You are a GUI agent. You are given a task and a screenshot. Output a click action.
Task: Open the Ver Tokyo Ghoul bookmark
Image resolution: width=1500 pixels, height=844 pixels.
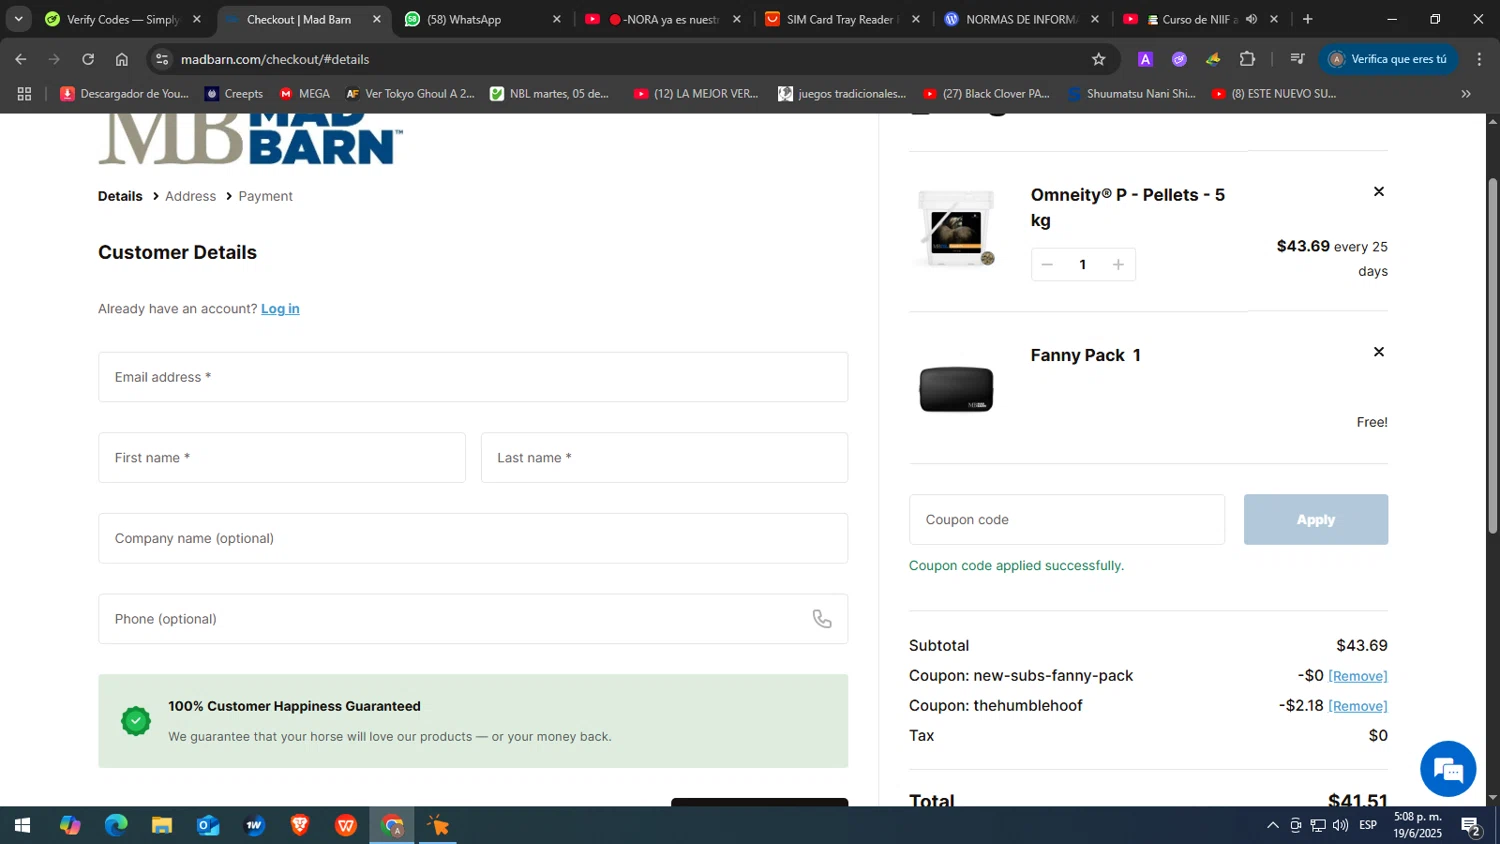click(x=410, y=93)
